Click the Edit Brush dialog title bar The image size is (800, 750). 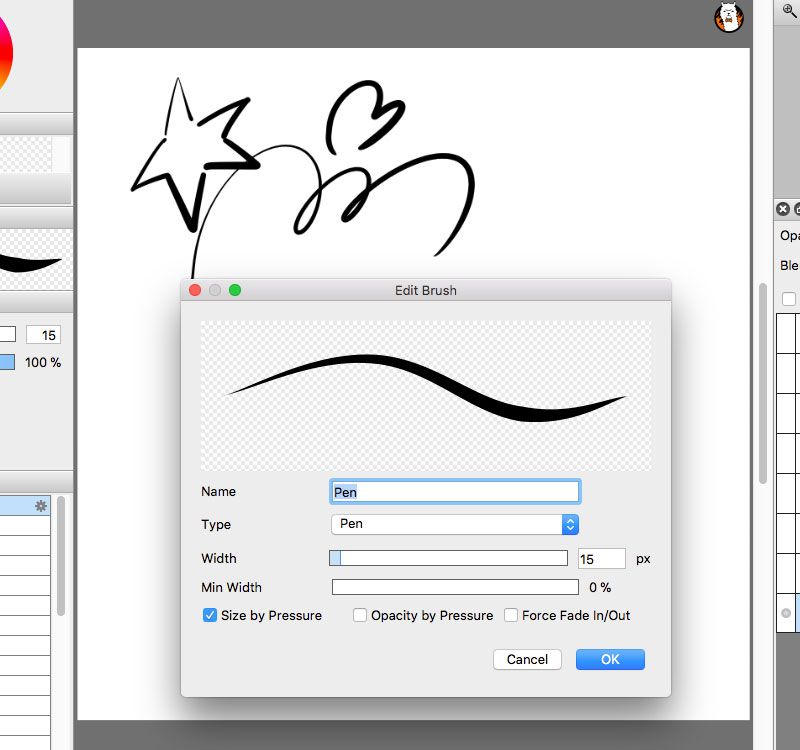point(426,290)
